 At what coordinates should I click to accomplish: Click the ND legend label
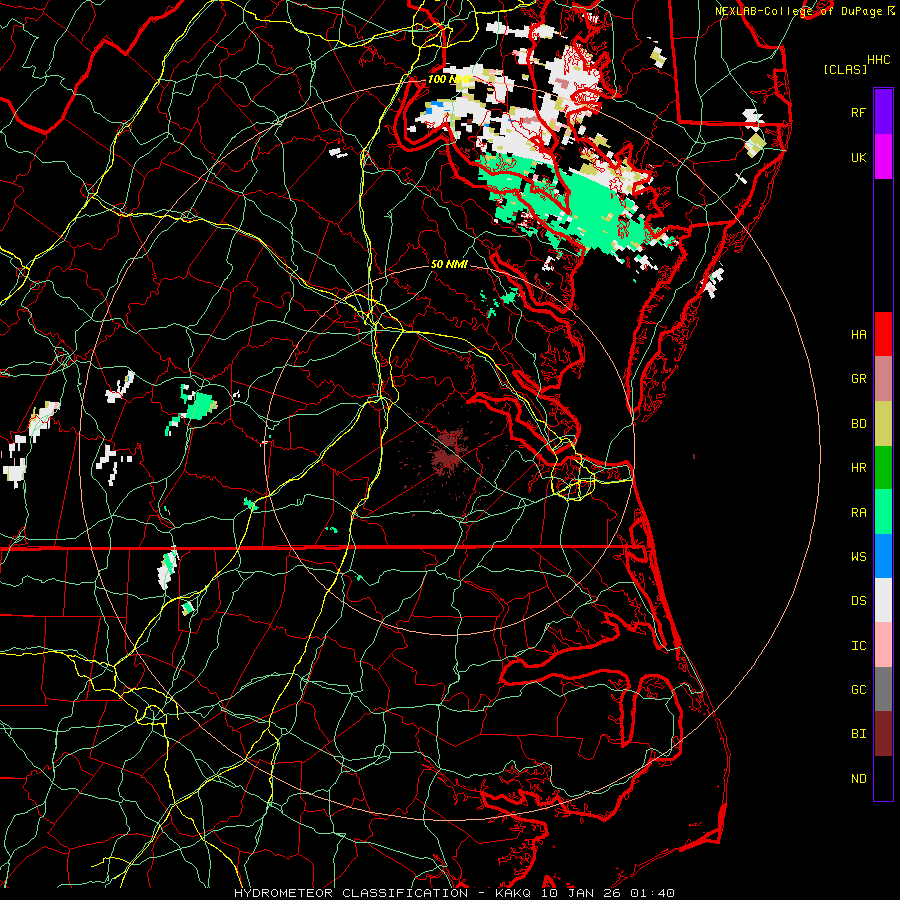point(858,779)
